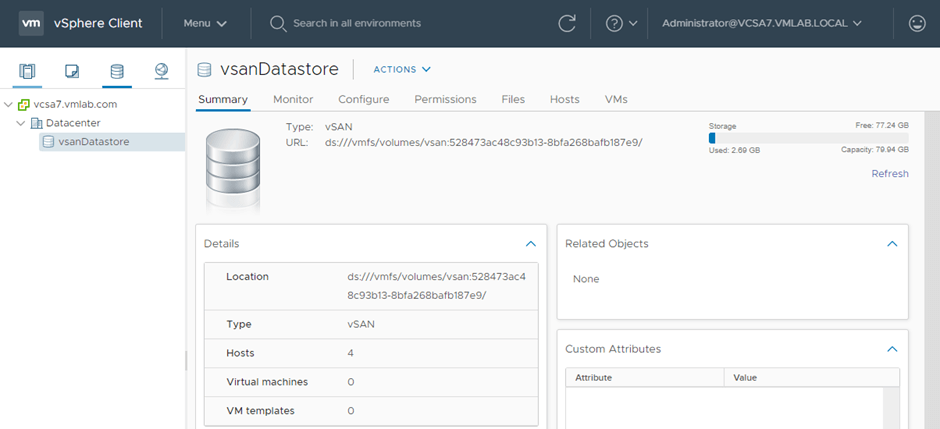Click the Hosts value 4 in Details

click(350, 353)
